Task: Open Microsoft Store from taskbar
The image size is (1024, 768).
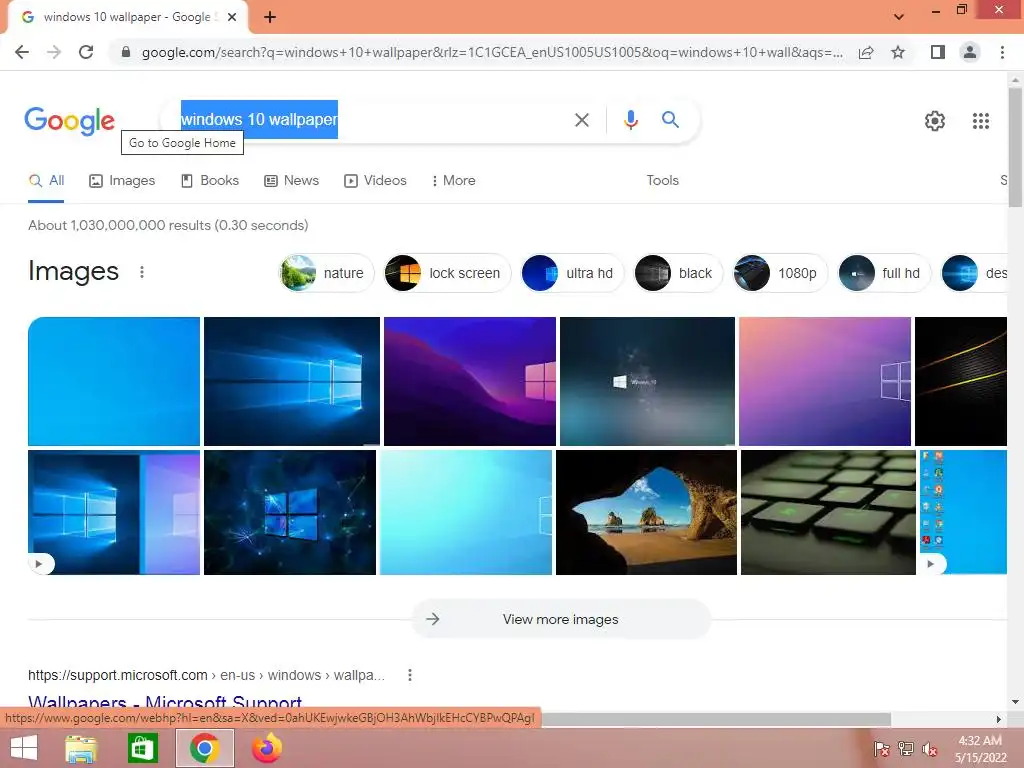Action: point(142,748)
